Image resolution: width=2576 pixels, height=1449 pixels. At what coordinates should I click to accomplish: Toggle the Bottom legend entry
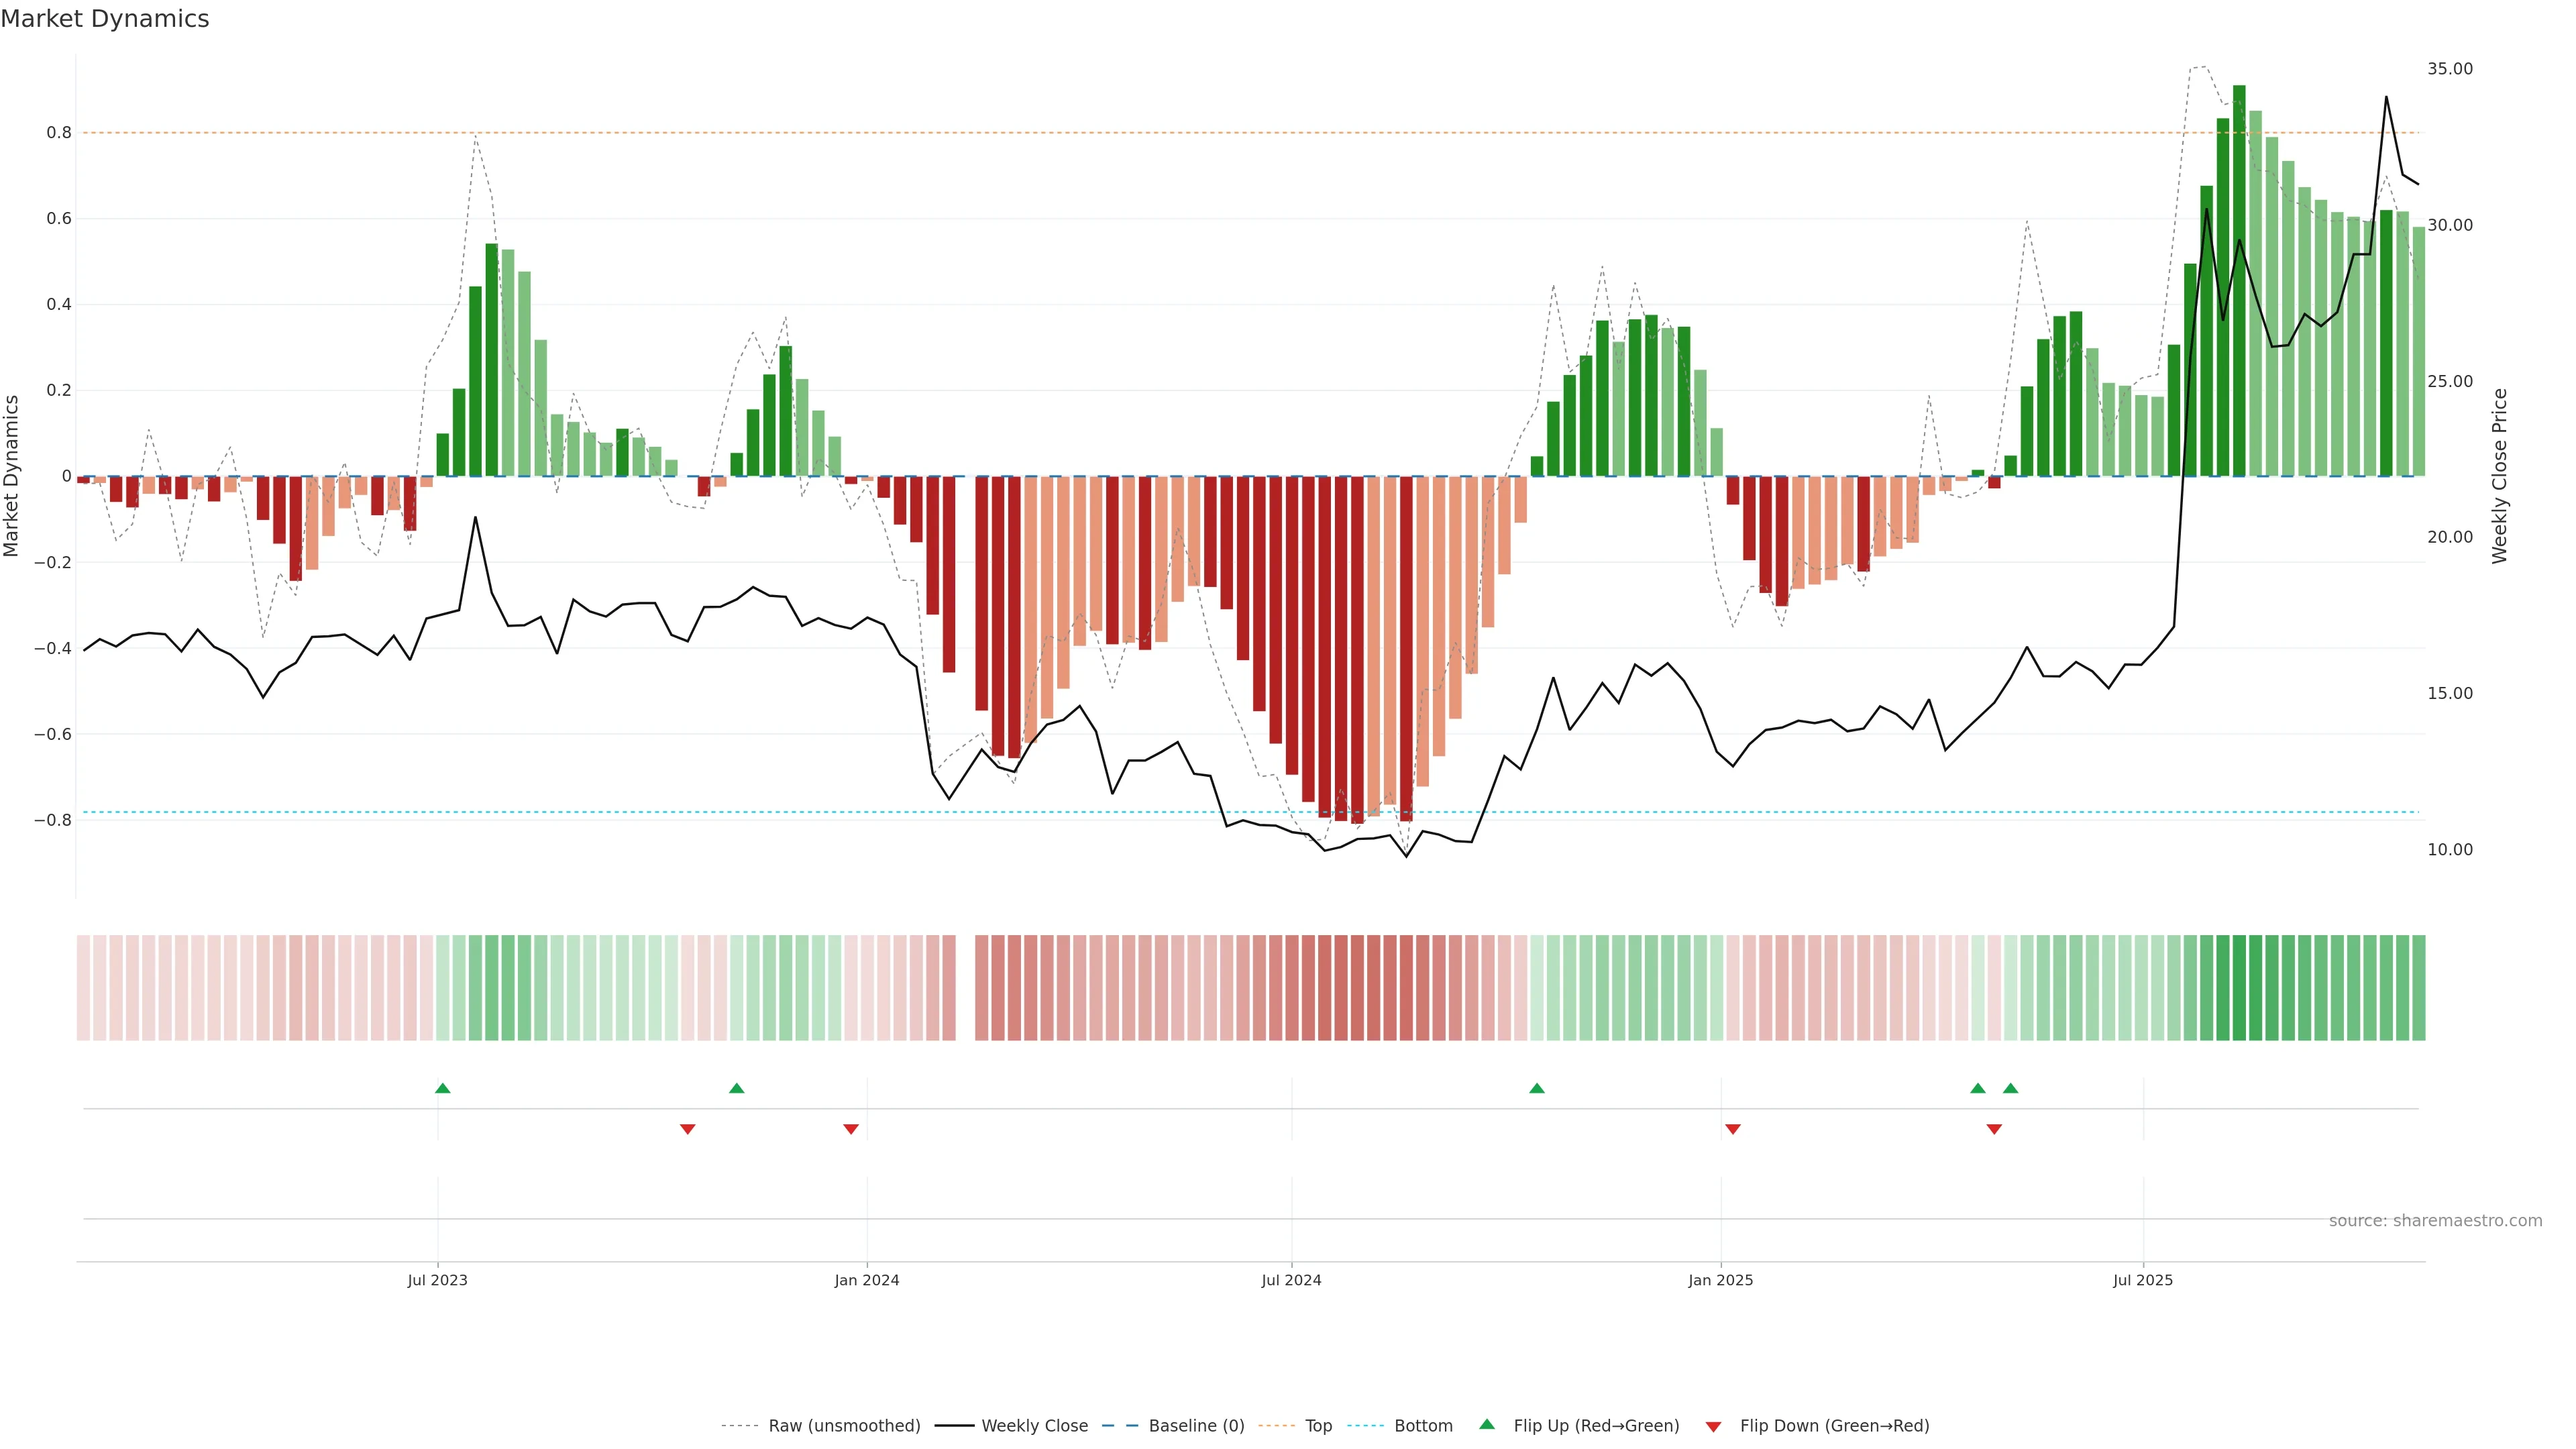[x=1423, y=1426]
